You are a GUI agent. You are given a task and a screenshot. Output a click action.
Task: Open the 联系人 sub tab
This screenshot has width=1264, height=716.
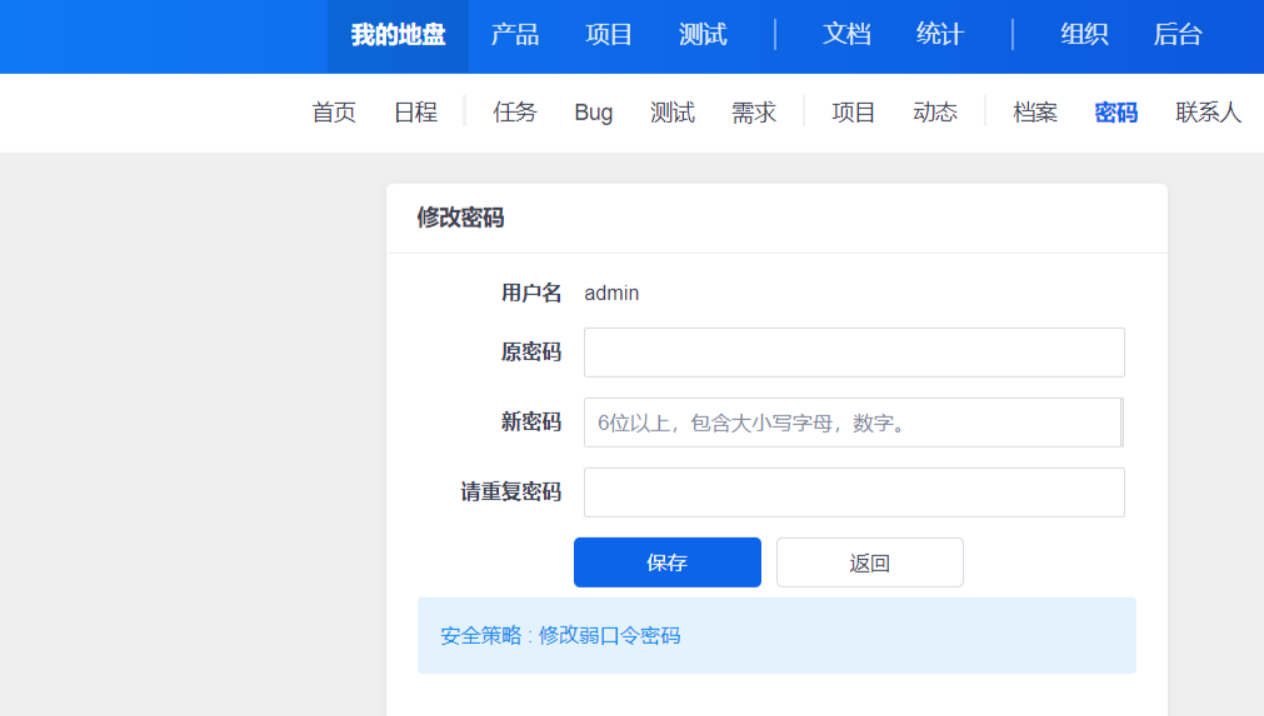tap(1208, 113)
